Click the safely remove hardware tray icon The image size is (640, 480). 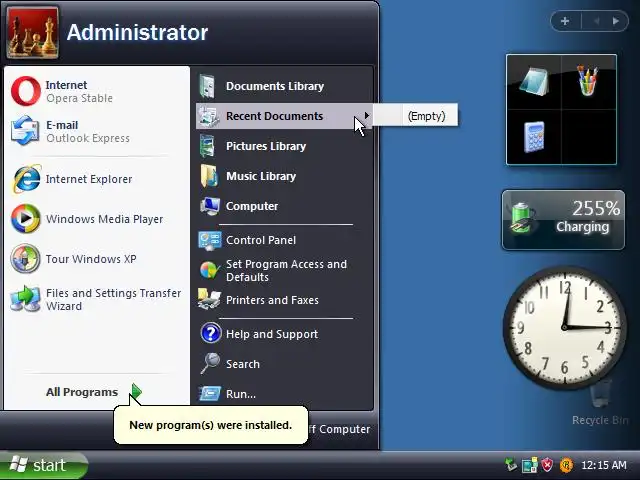(x=511, y=464)
